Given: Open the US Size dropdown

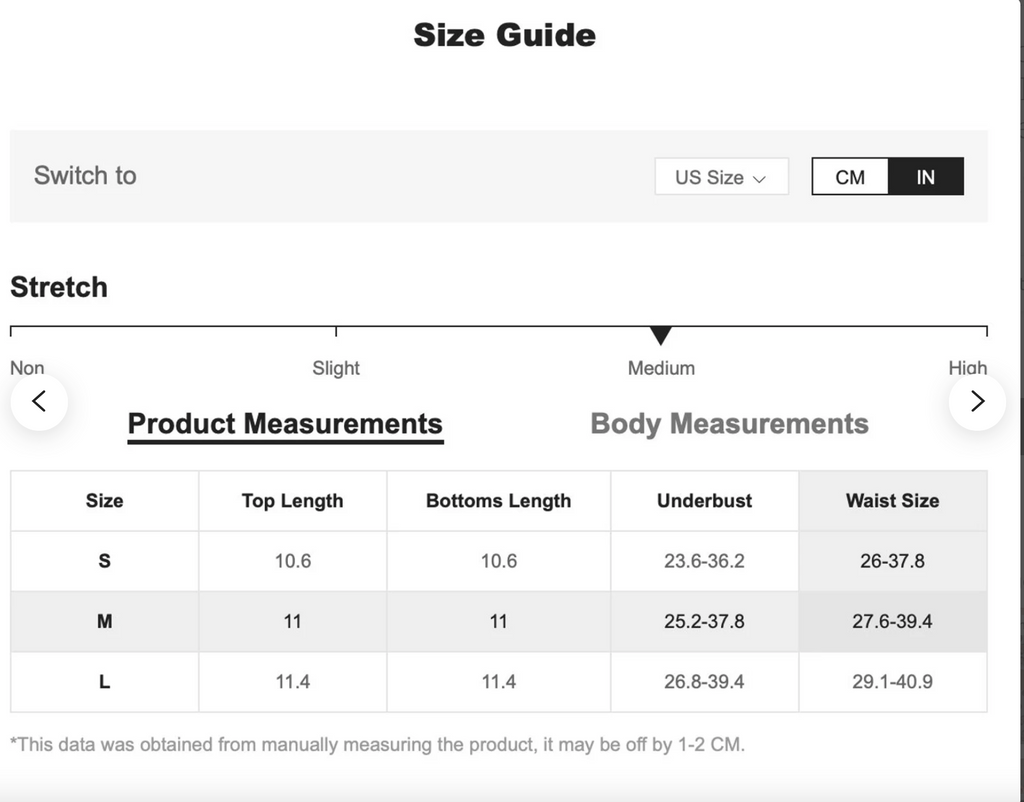Looking at the screenshot, I should 721,177.
